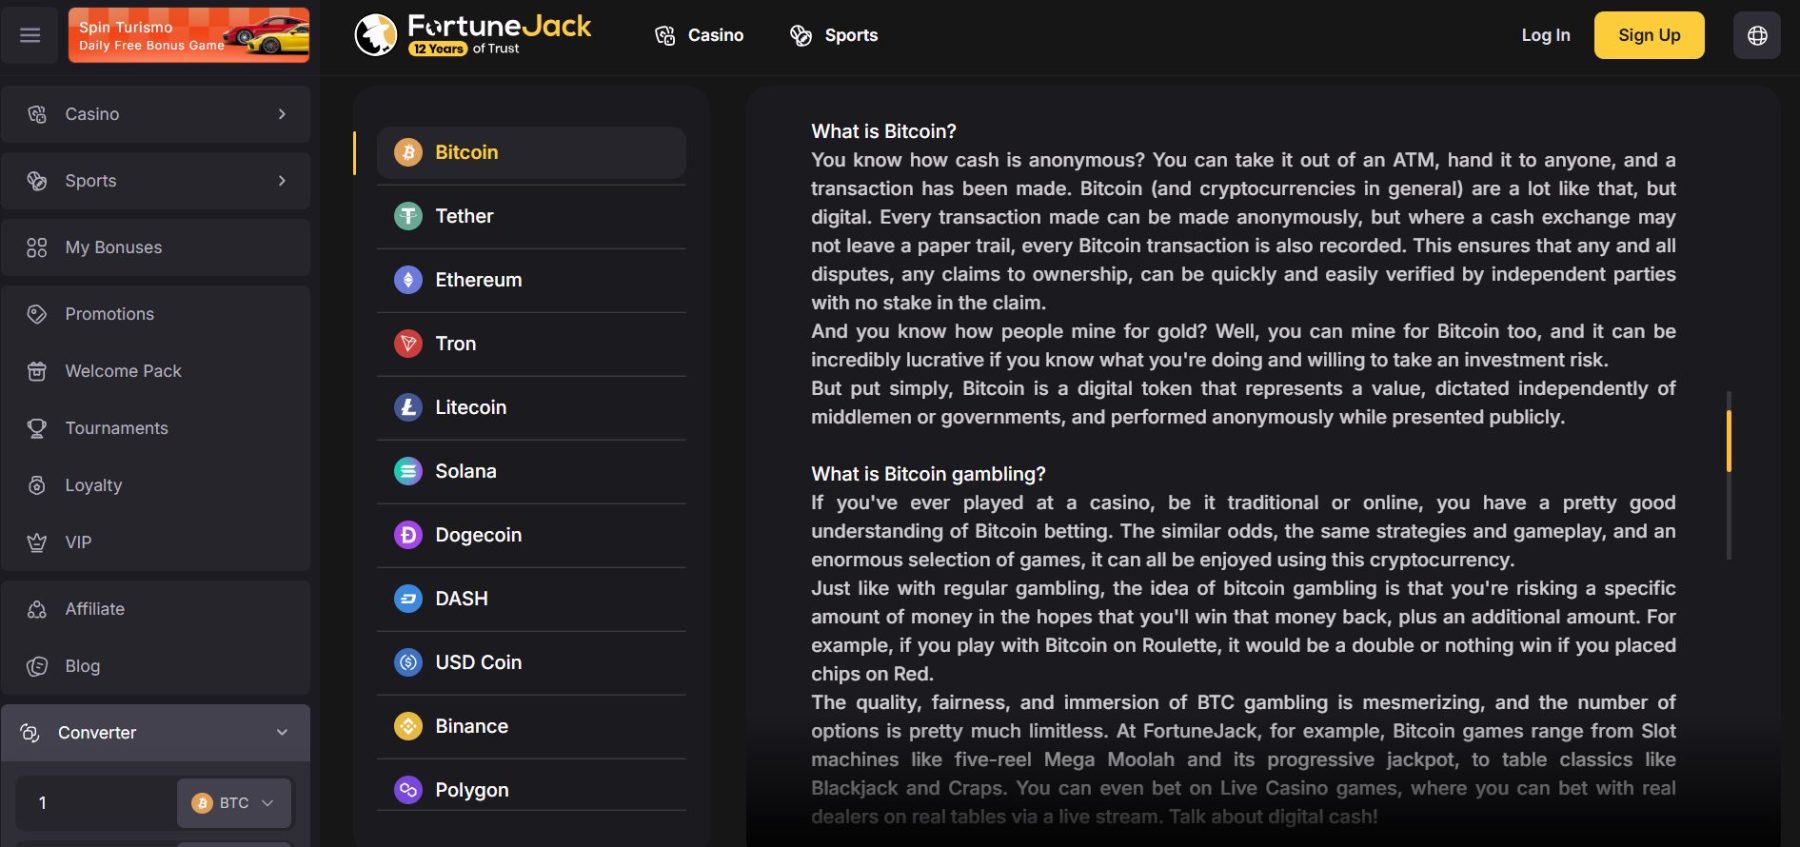Click the Tron coin icon
The image size is (1800, 847).
408,344
